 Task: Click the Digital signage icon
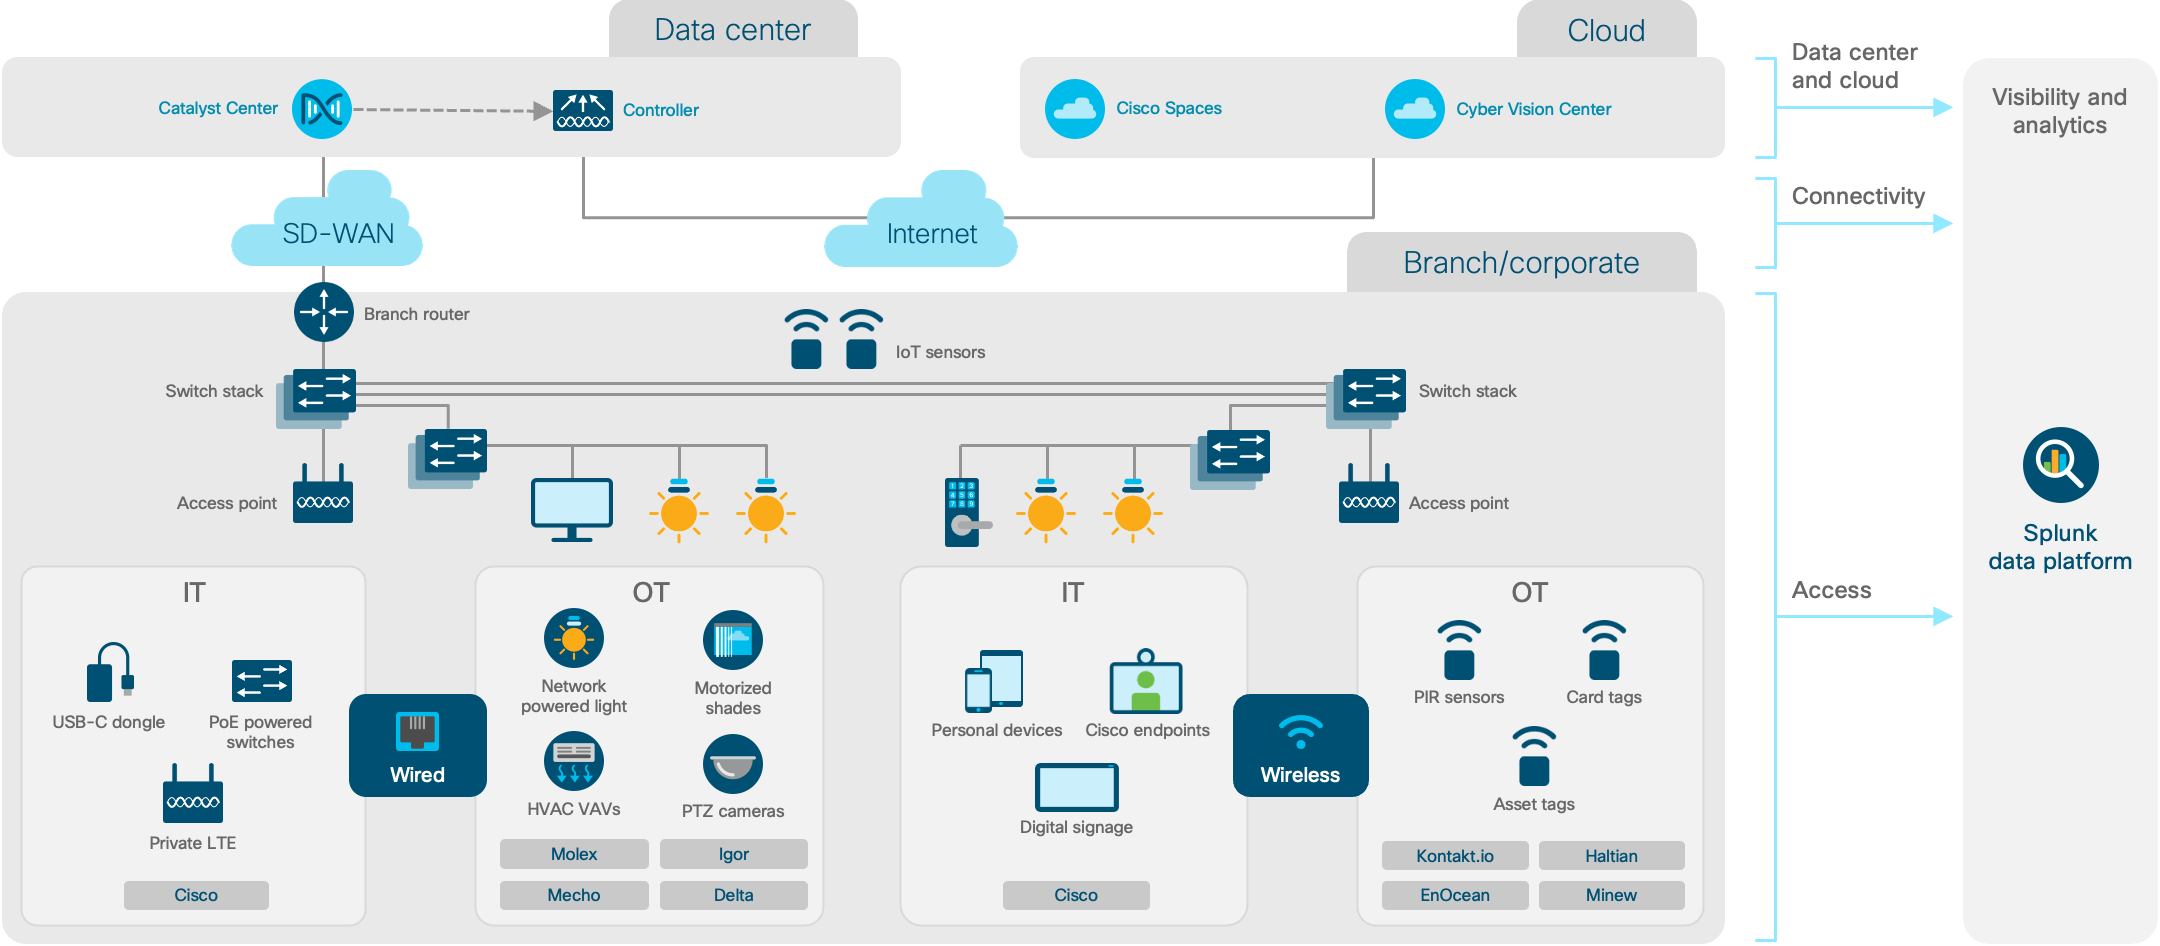(1076, 788)
